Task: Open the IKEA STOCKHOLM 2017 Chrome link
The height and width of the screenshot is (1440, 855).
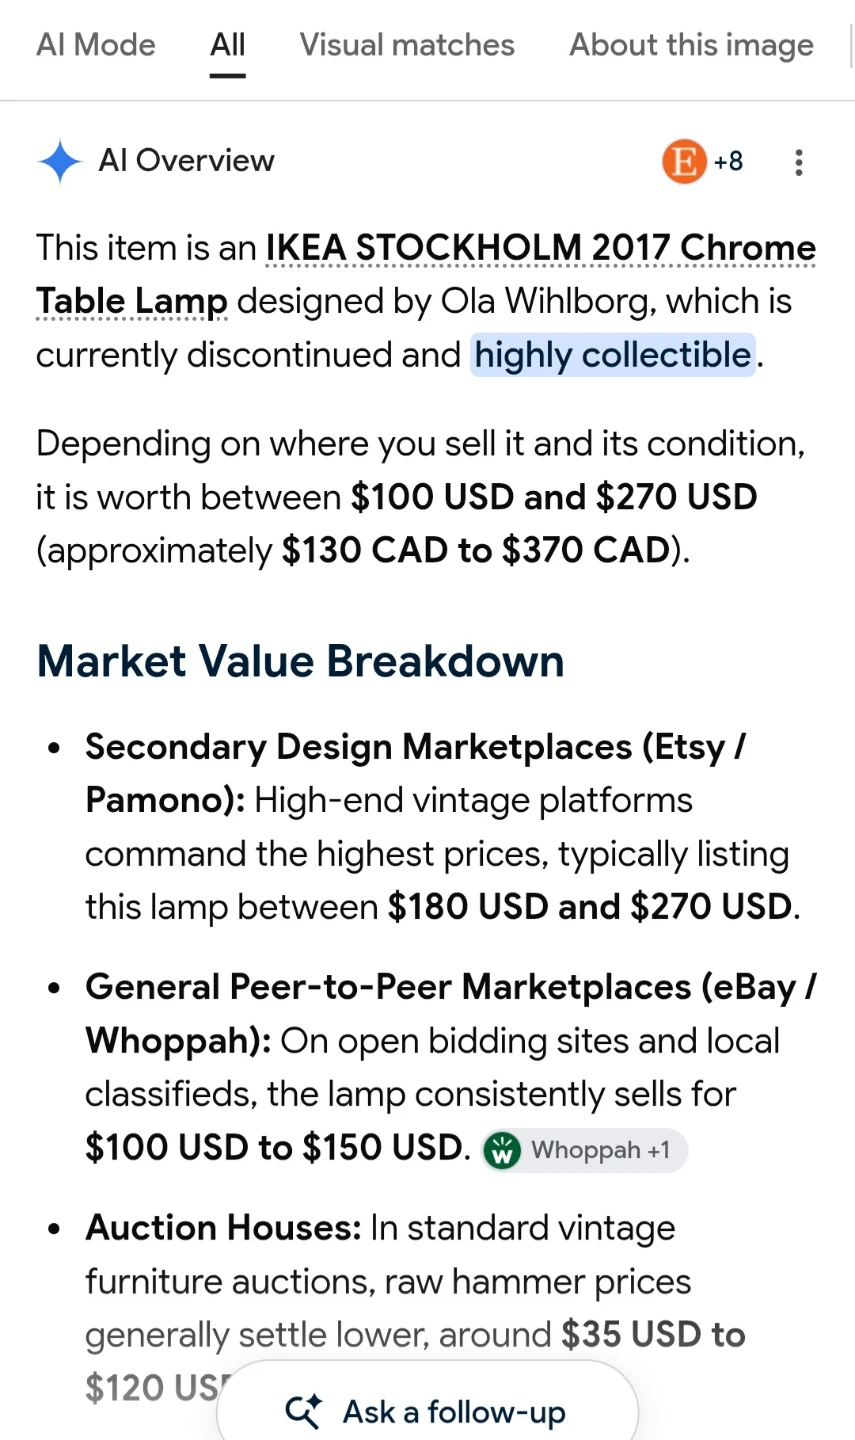Action: tap(541, 248)
